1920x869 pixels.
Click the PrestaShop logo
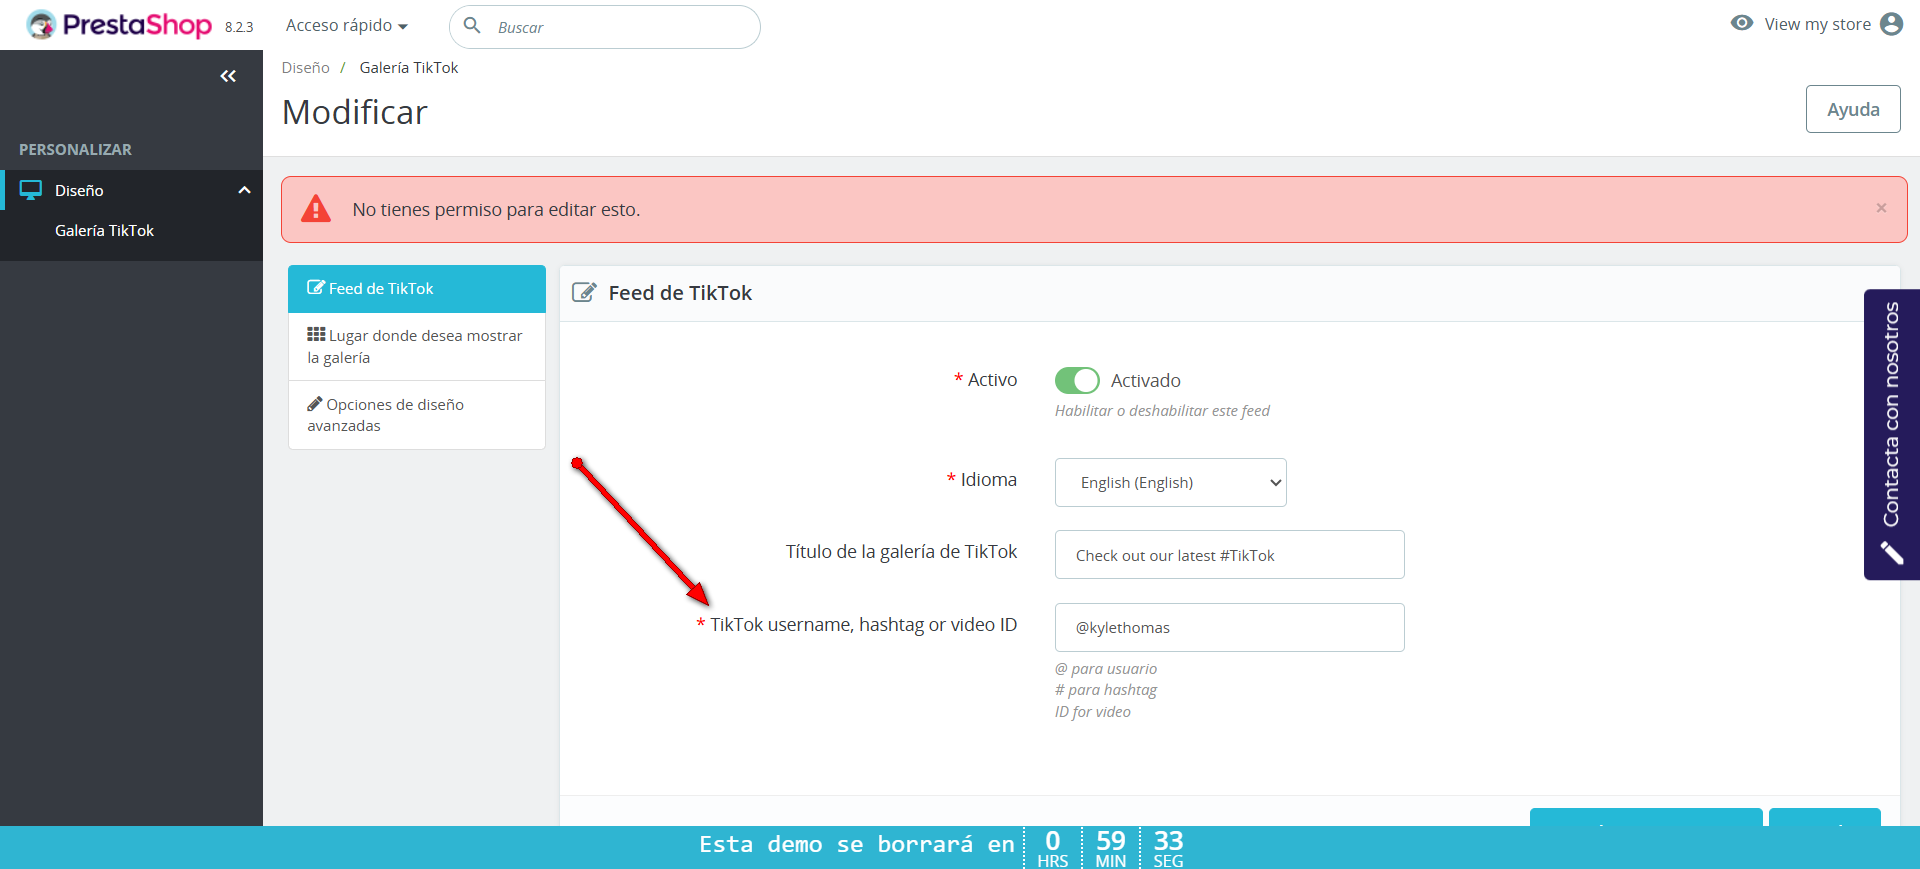119,25
